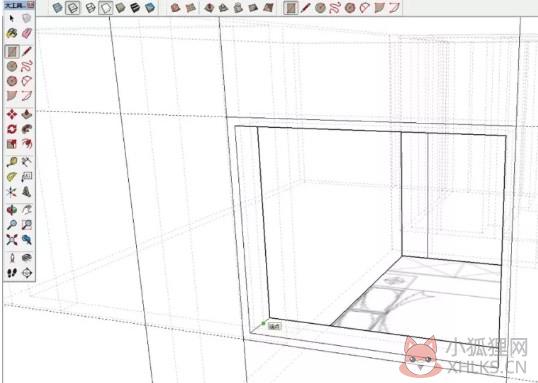Switch to the Orbit tool
Viewport: 538px width, 383px height.
[12, 210]
